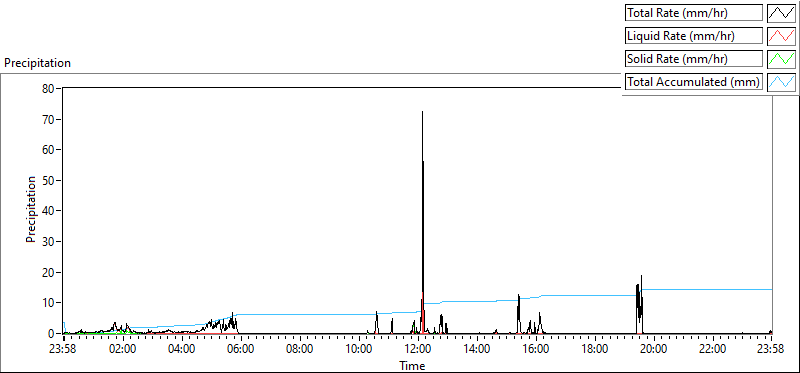Click the X-axis time label 18:00
800x373 pixels.
(595, 350)
